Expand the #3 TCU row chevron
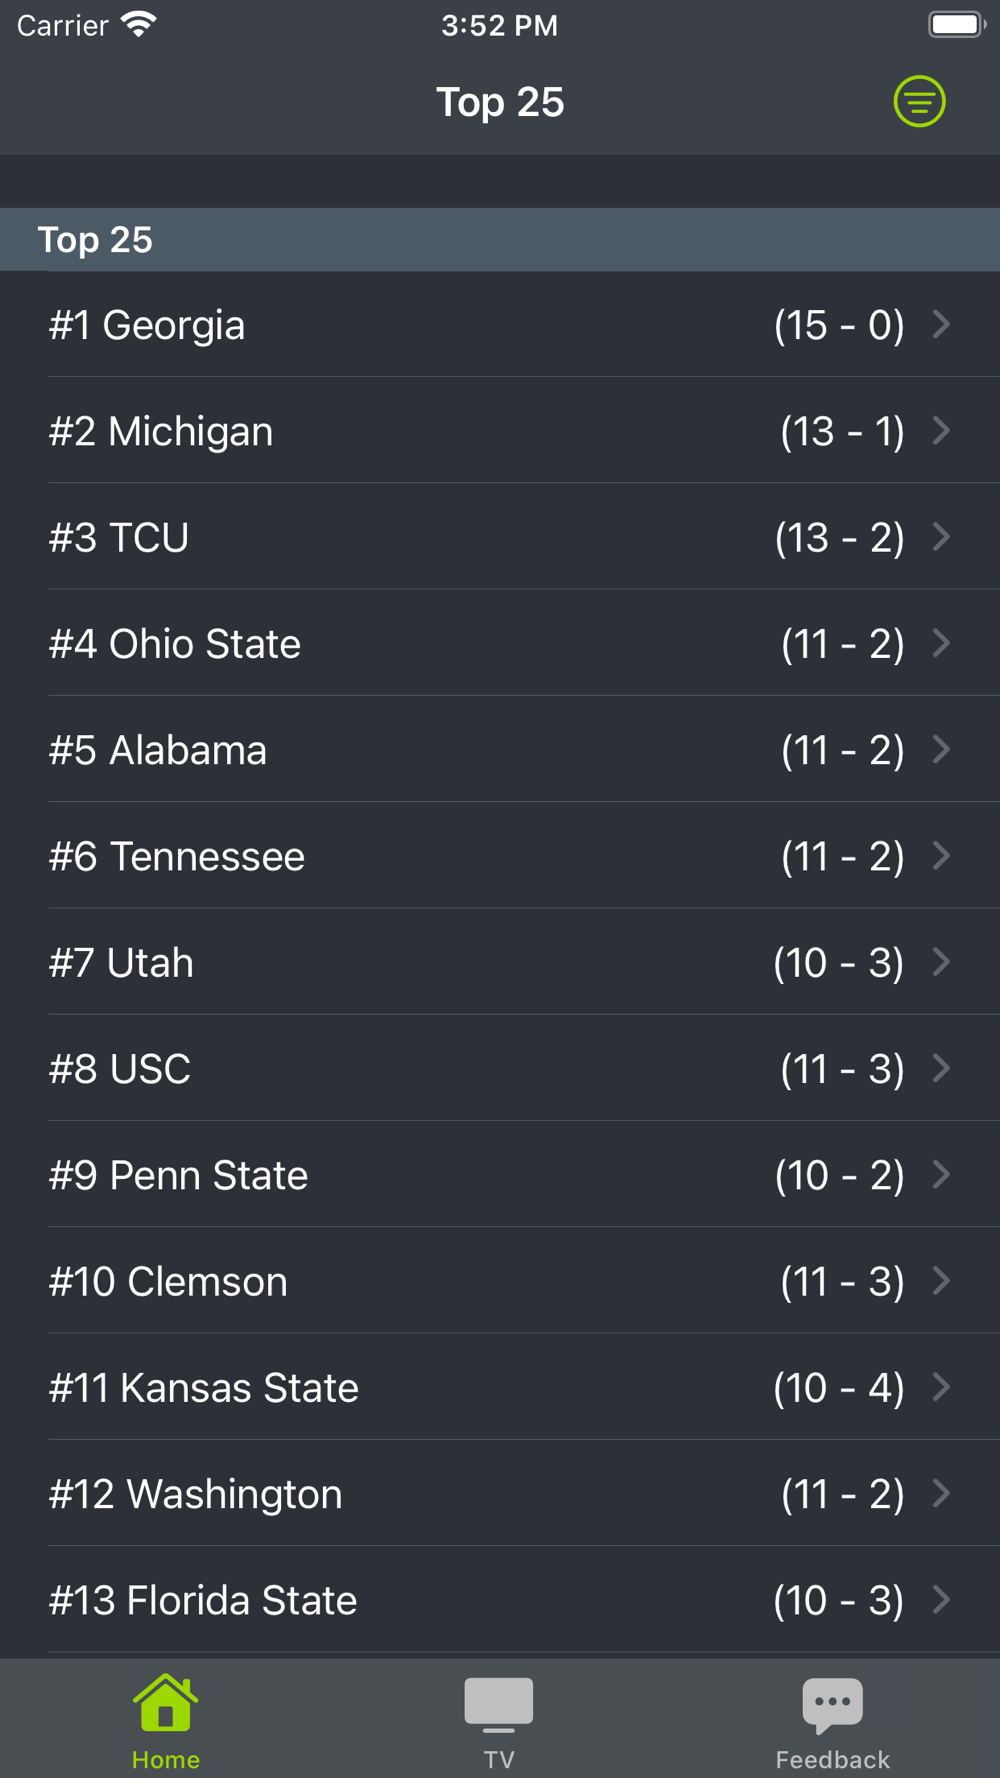The height and width of the screenshot is (1778, 1000). point(941,537)
